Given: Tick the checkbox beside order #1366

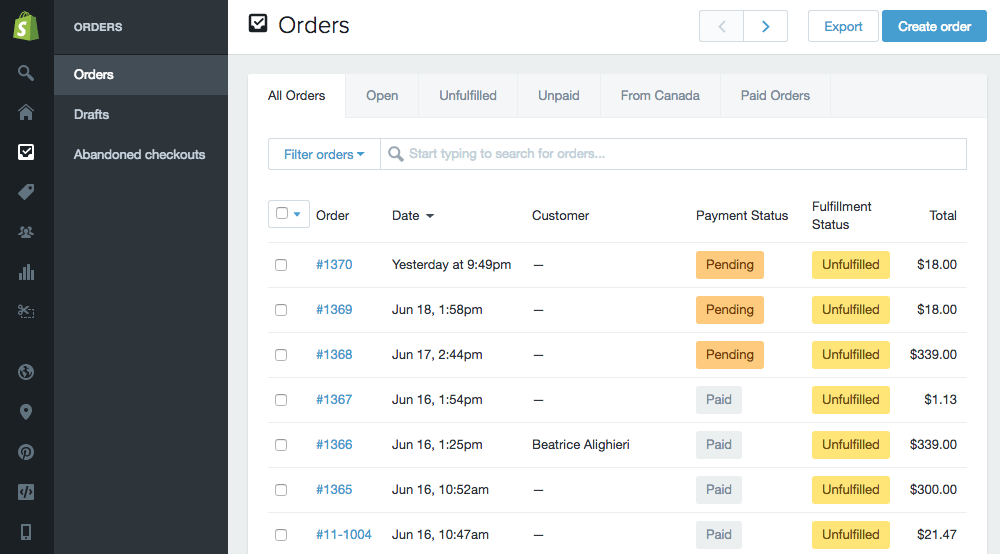Looking at the screenshot, I should pyautogui.click(x=281, y=445).
